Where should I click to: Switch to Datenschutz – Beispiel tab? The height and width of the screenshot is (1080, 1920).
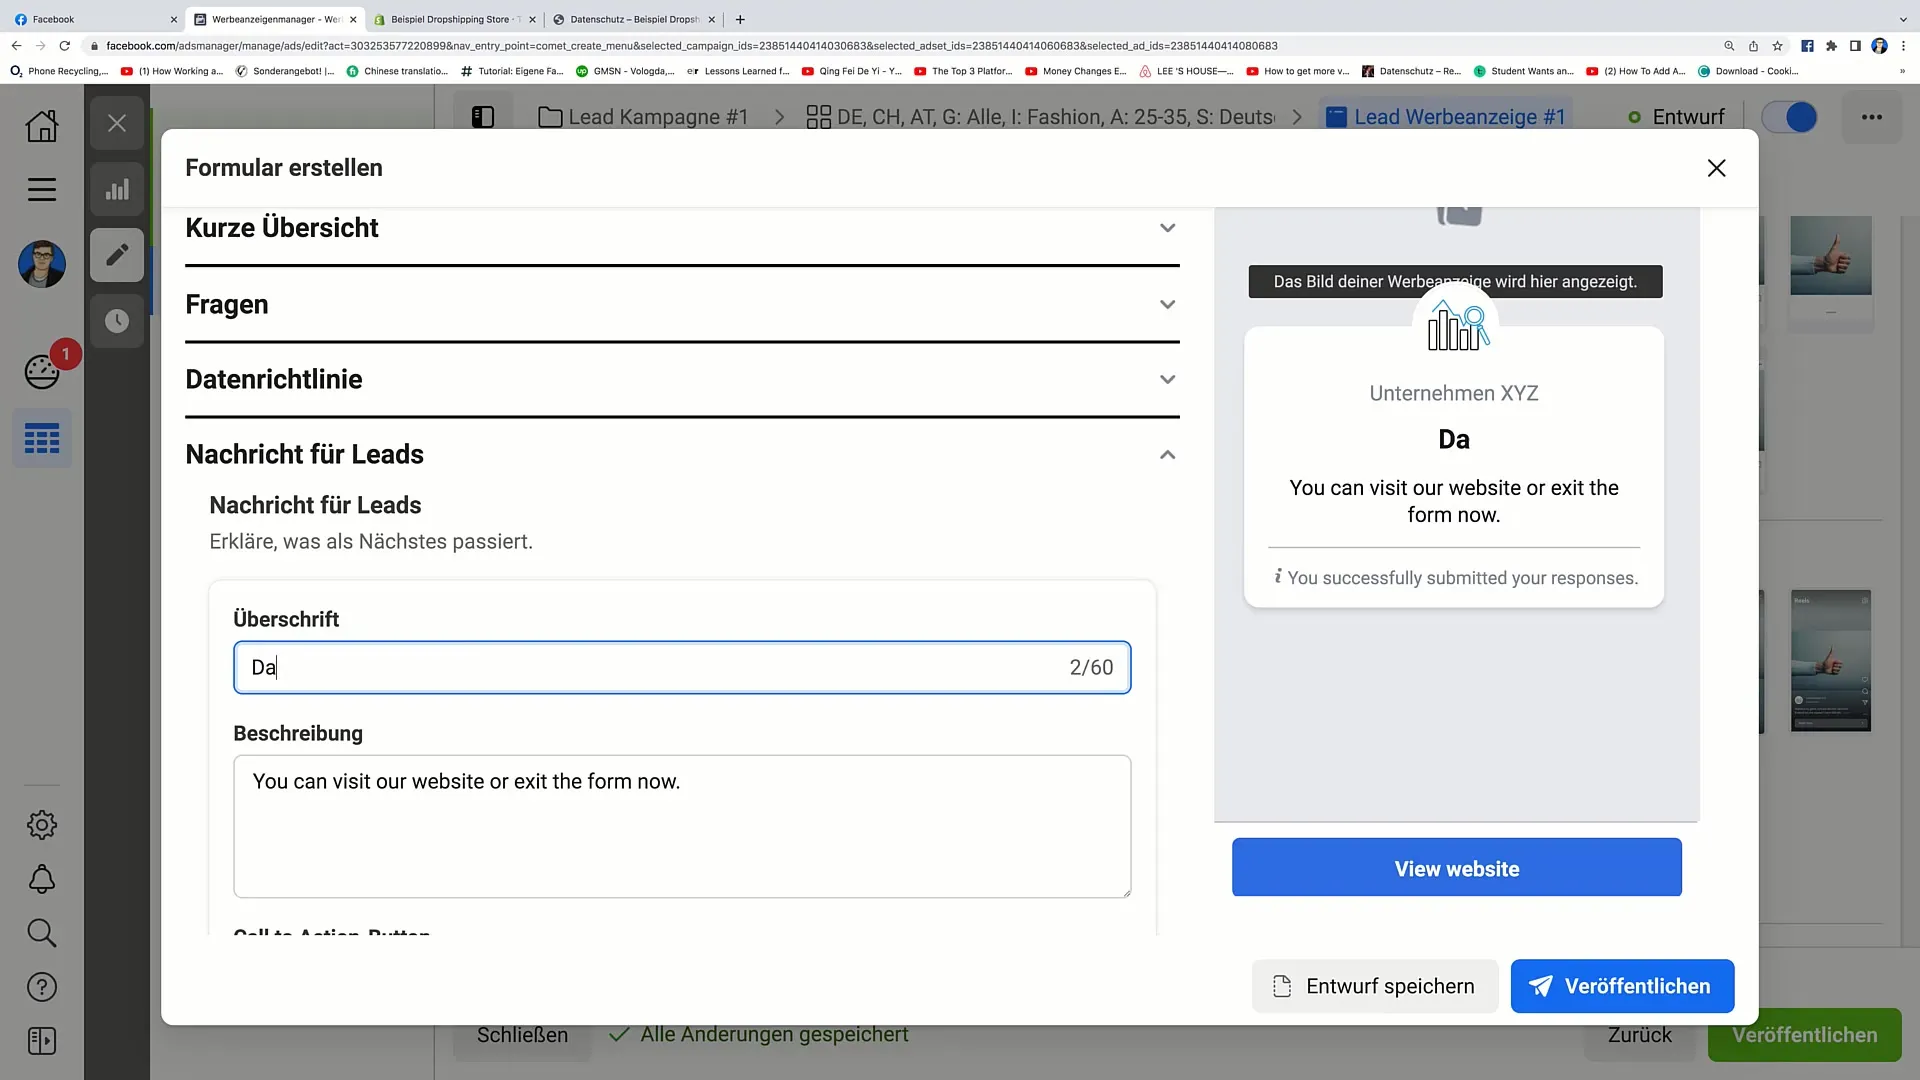tap(634, 19)
